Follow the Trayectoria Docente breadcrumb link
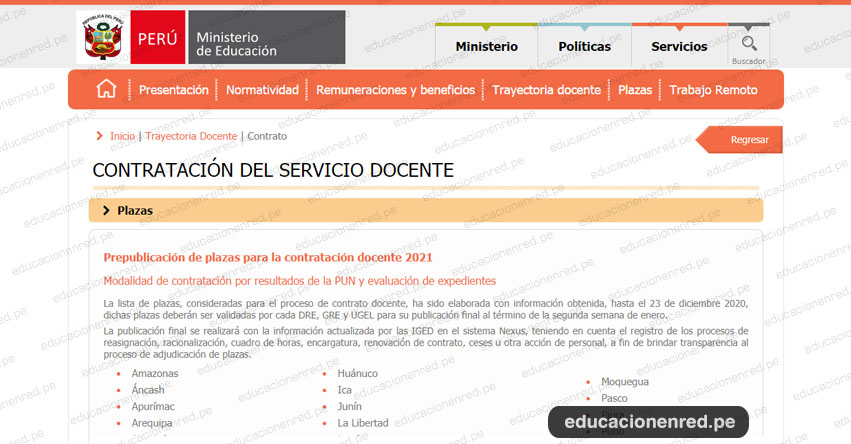This screenshot has width=851, height=444. click(x=191, y=136)
